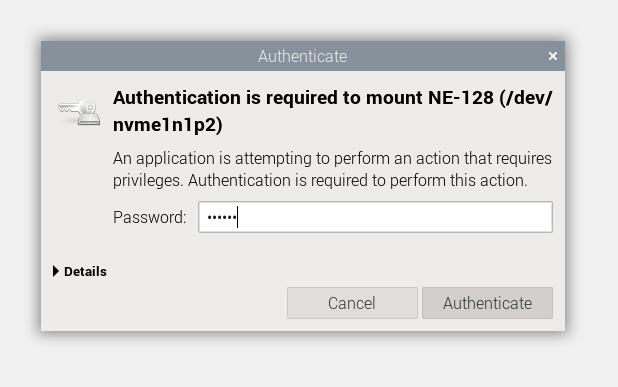Click the "An application is attempting" description line
Viewport: 618px width, 387px height.
pyautogui.click(x=332, y=159)
